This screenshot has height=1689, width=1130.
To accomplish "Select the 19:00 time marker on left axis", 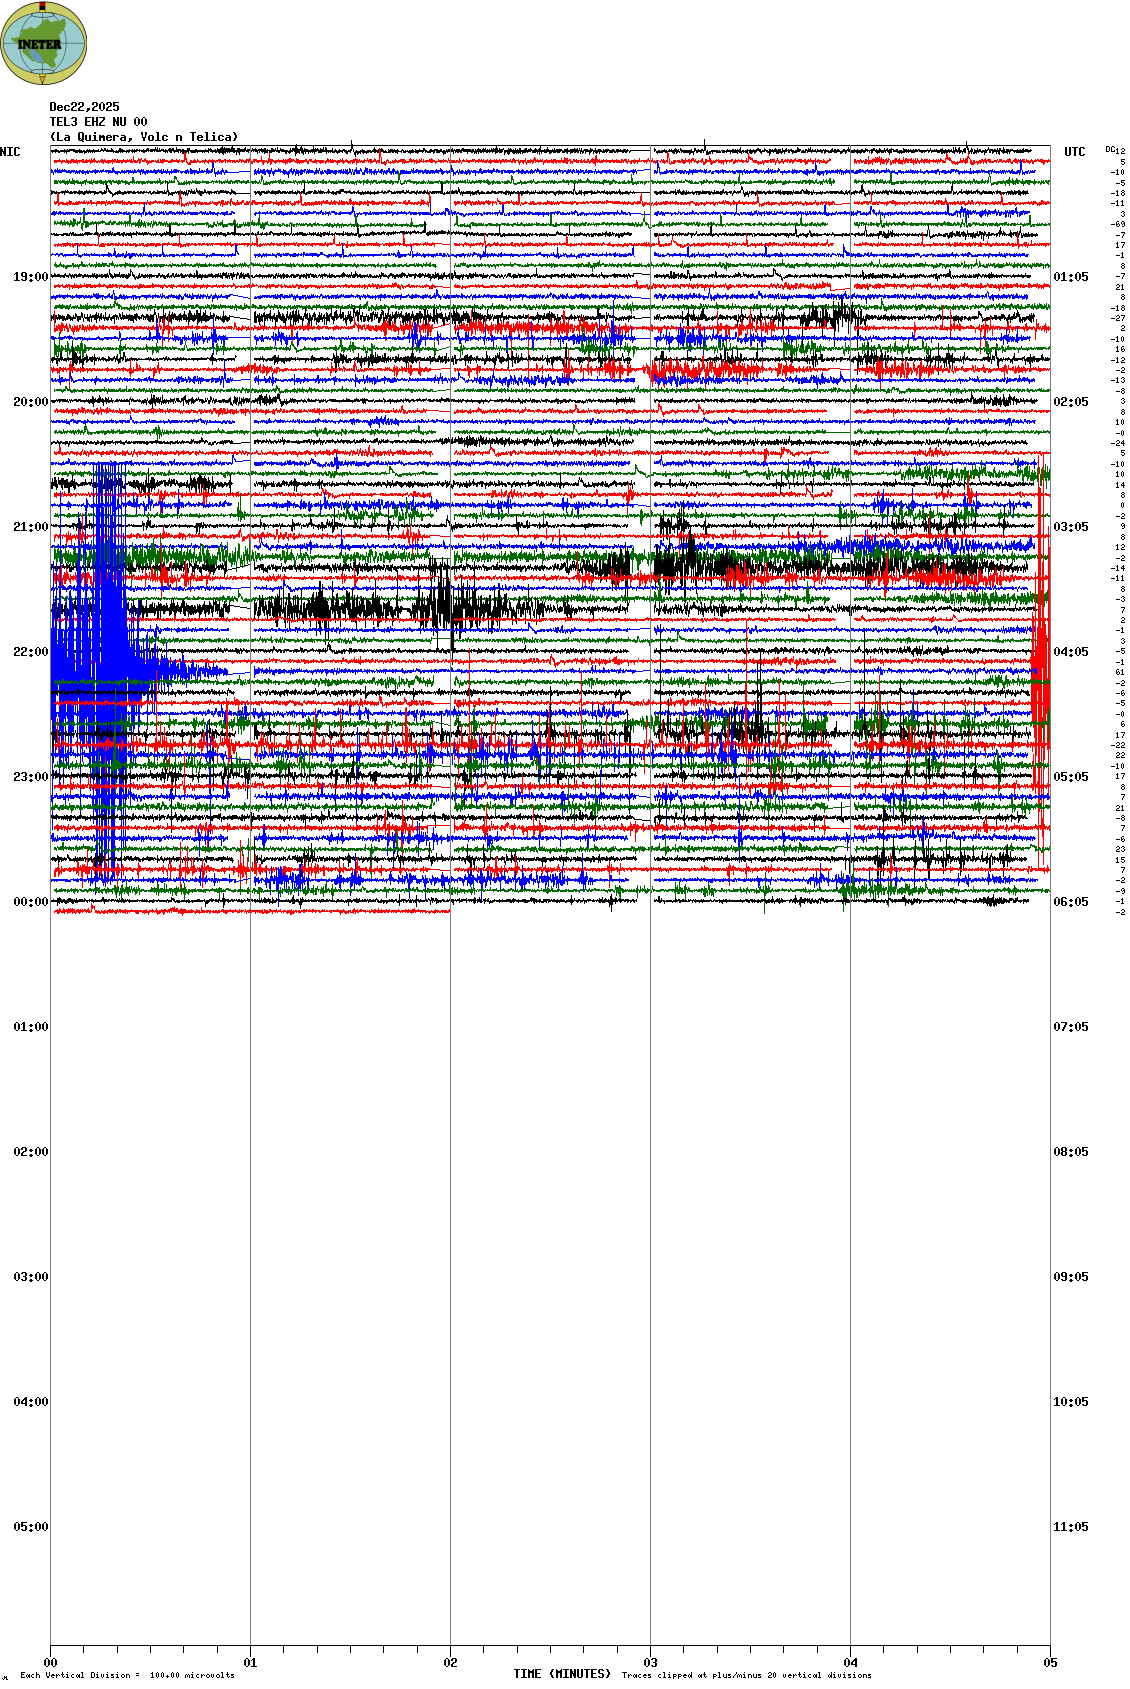I will point(30,277).
